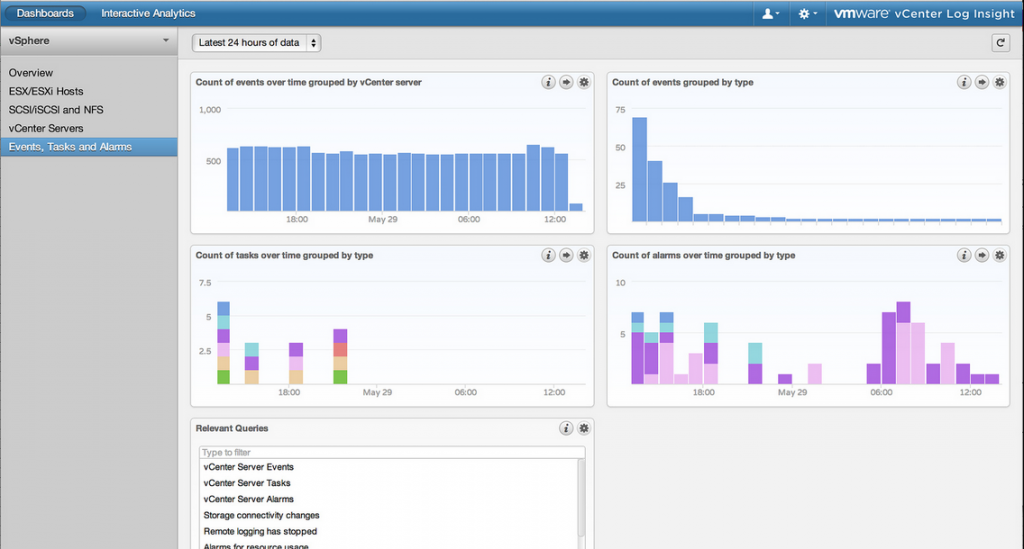Open the top bar settings gear menu
1024x549 pixels.
point(807,13)
